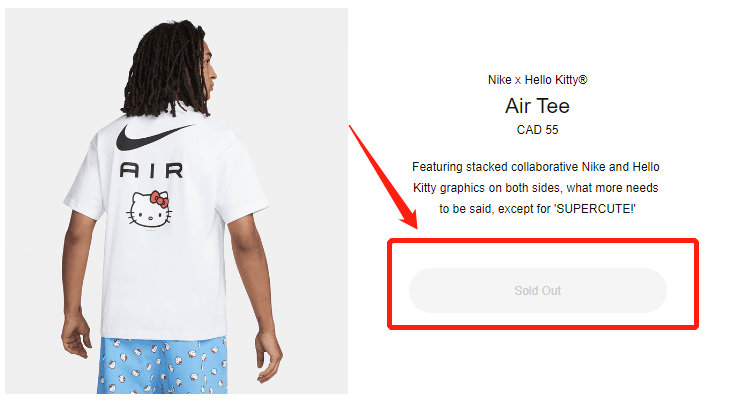The image size is (729, 401).
Task: Click the CAD 55 price text
Action: point(537,130)
